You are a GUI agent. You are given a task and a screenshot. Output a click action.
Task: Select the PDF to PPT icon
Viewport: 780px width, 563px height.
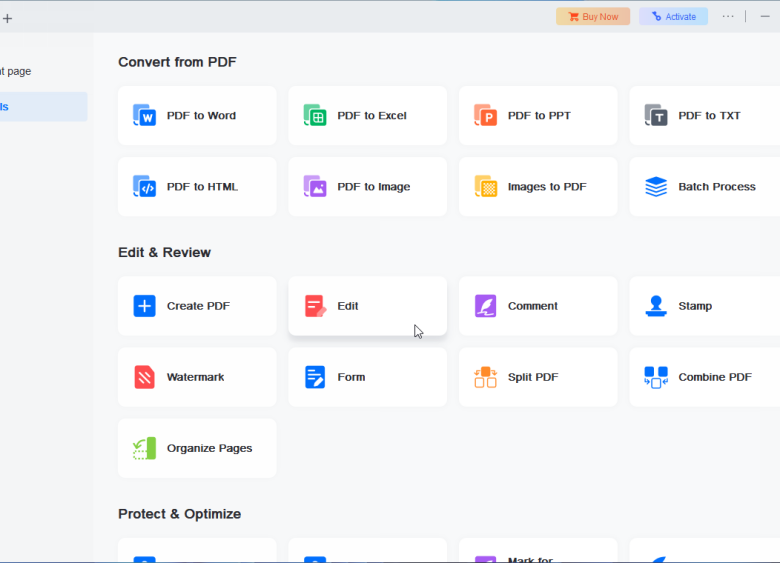pos(485,116)
